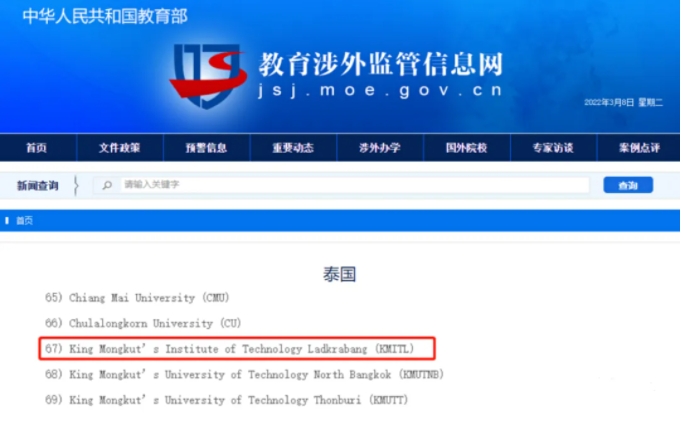Click the search magnifier icon
The height and width of the screenshot is (421, 683).
pos(107,185)
